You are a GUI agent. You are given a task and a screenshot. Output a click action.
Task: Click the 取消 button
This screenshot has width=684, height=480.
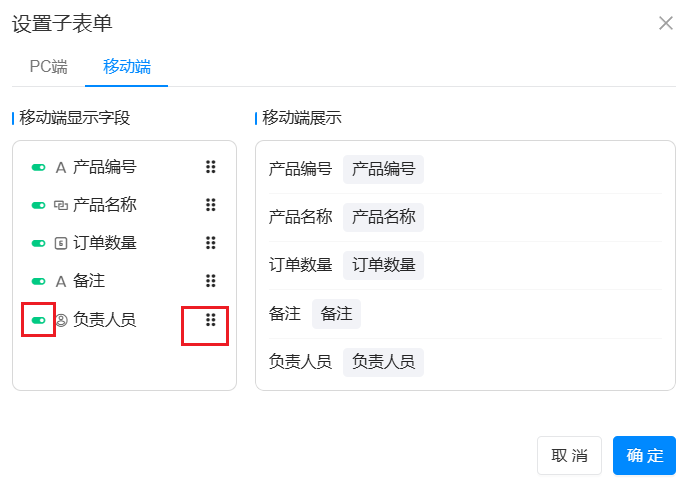569,455
